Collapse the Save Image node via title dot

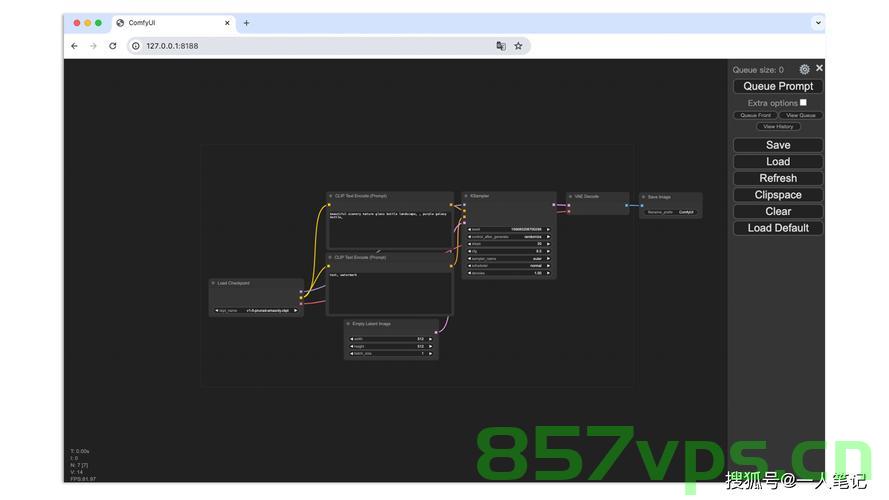click(644, 197)
